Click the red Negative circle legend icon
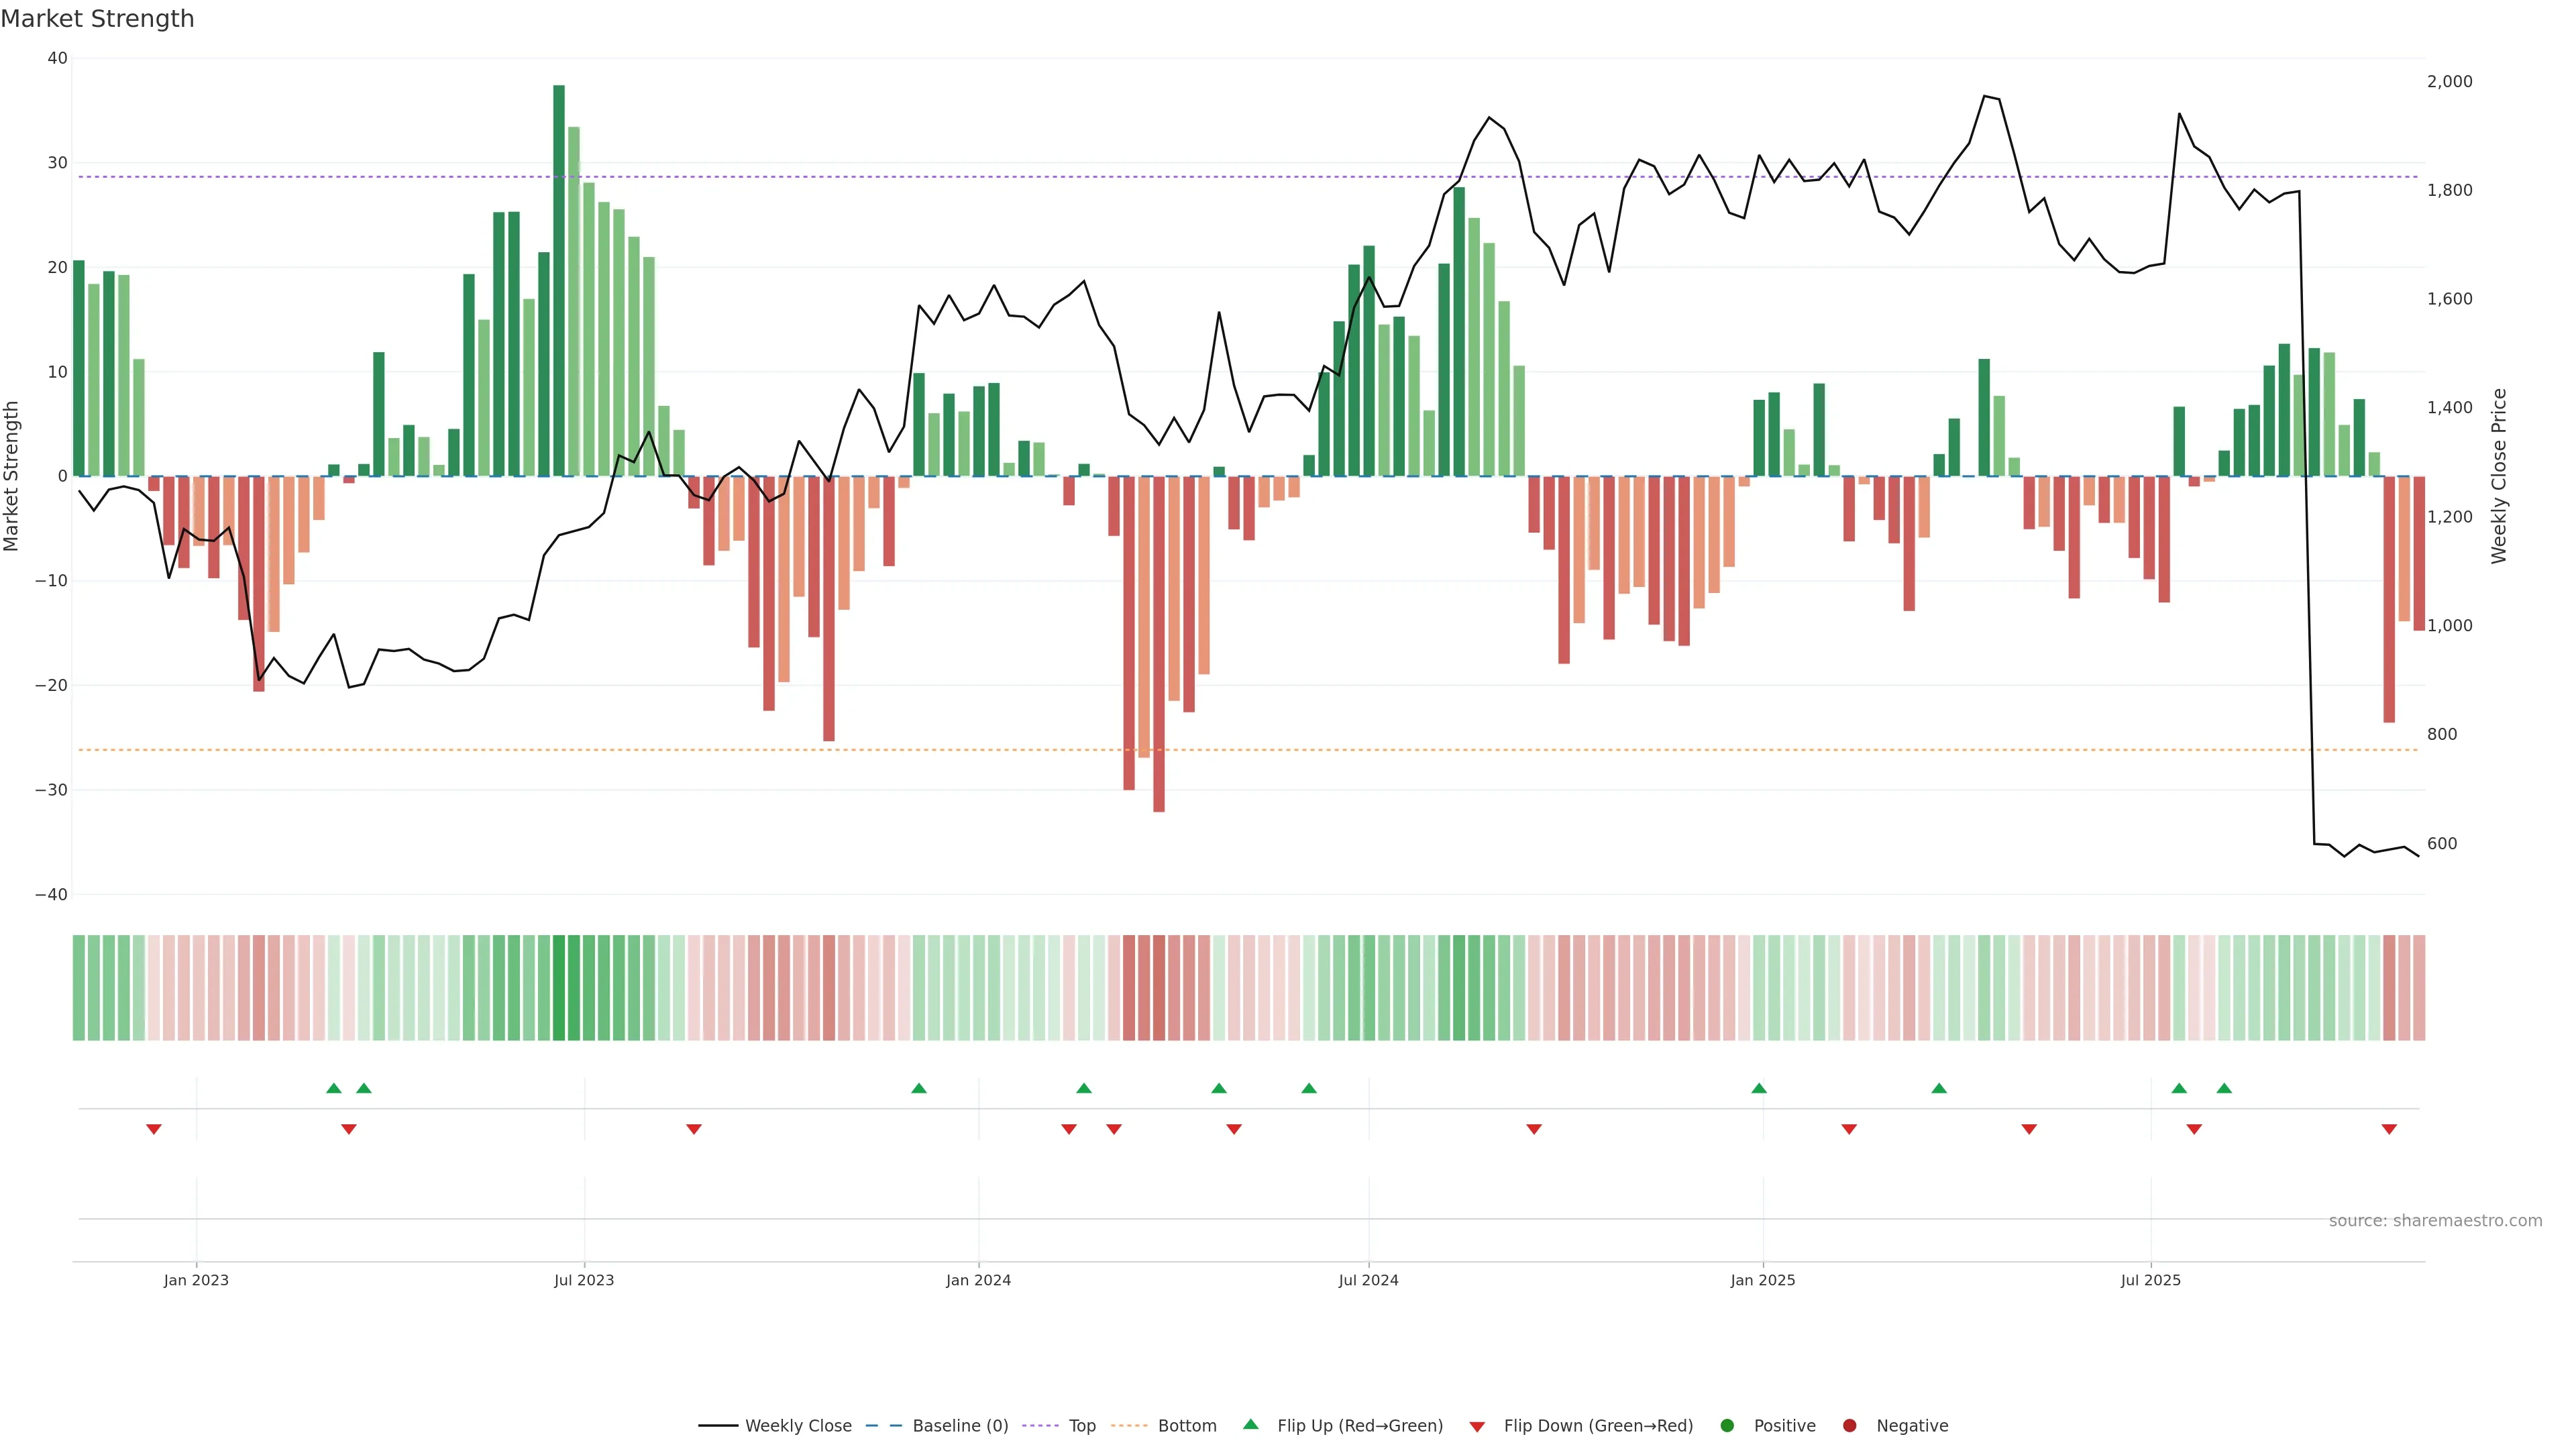This screenshot has width=2576, height=1449. 1849,1426
